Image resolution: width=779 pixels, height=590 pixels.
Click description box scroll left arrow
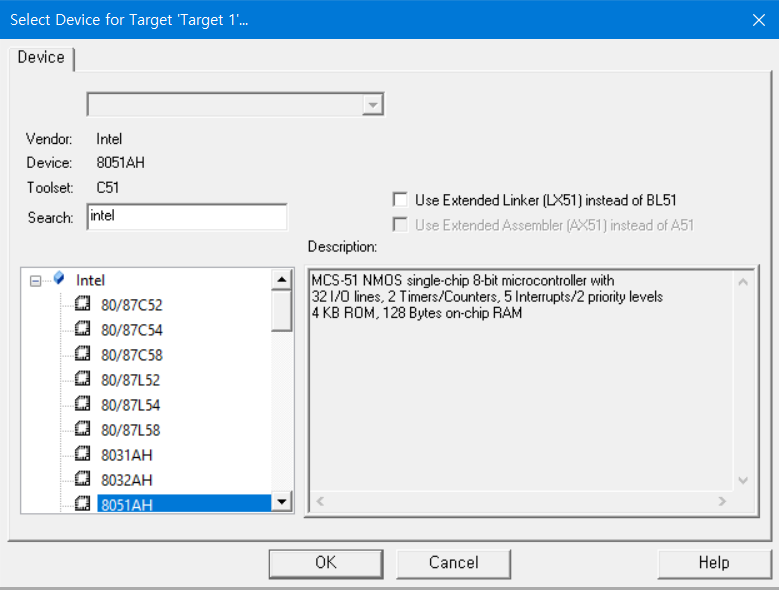click(x=320, y=502)
